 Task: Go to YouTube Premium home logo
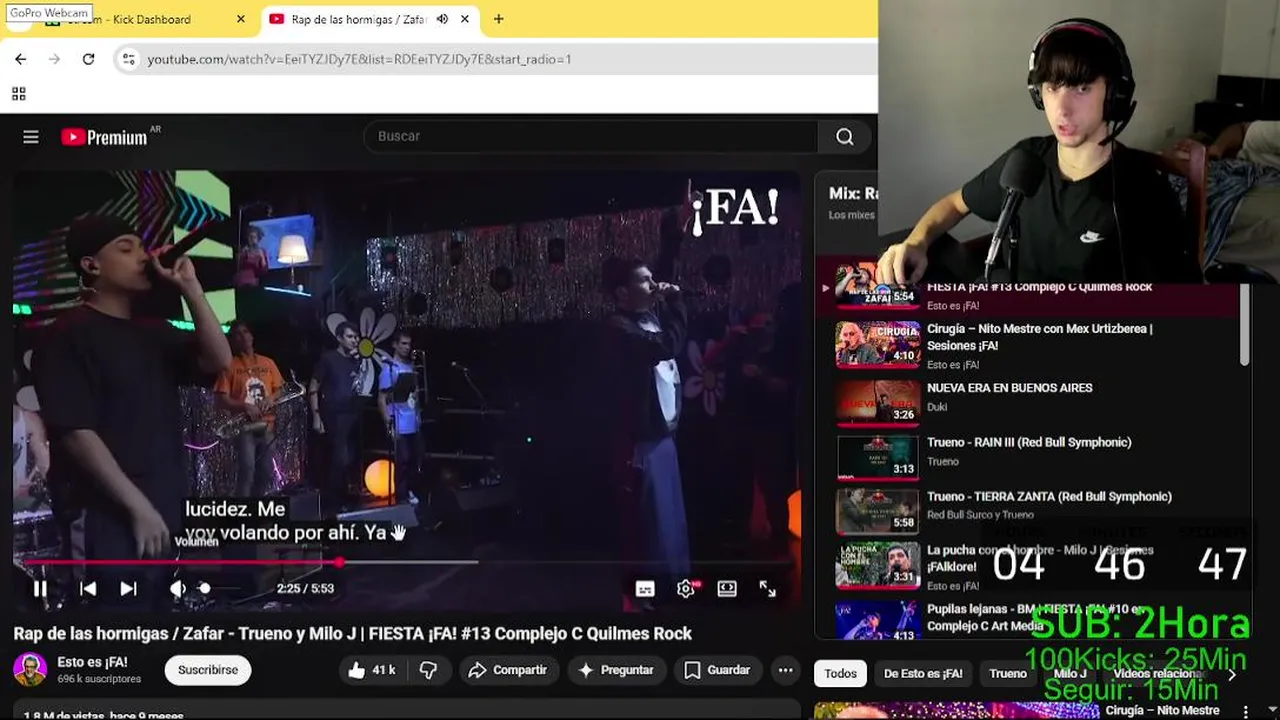point(104,137)
